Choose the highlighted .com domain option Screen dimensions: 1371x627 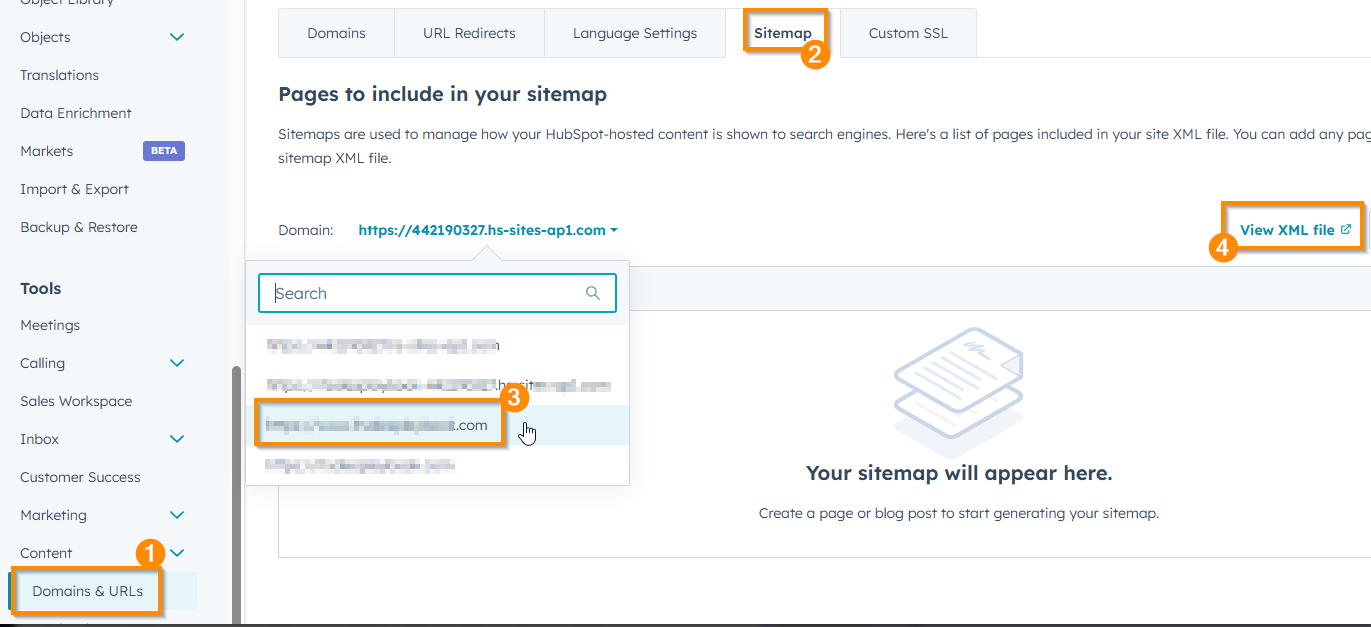tap(377, 425)
